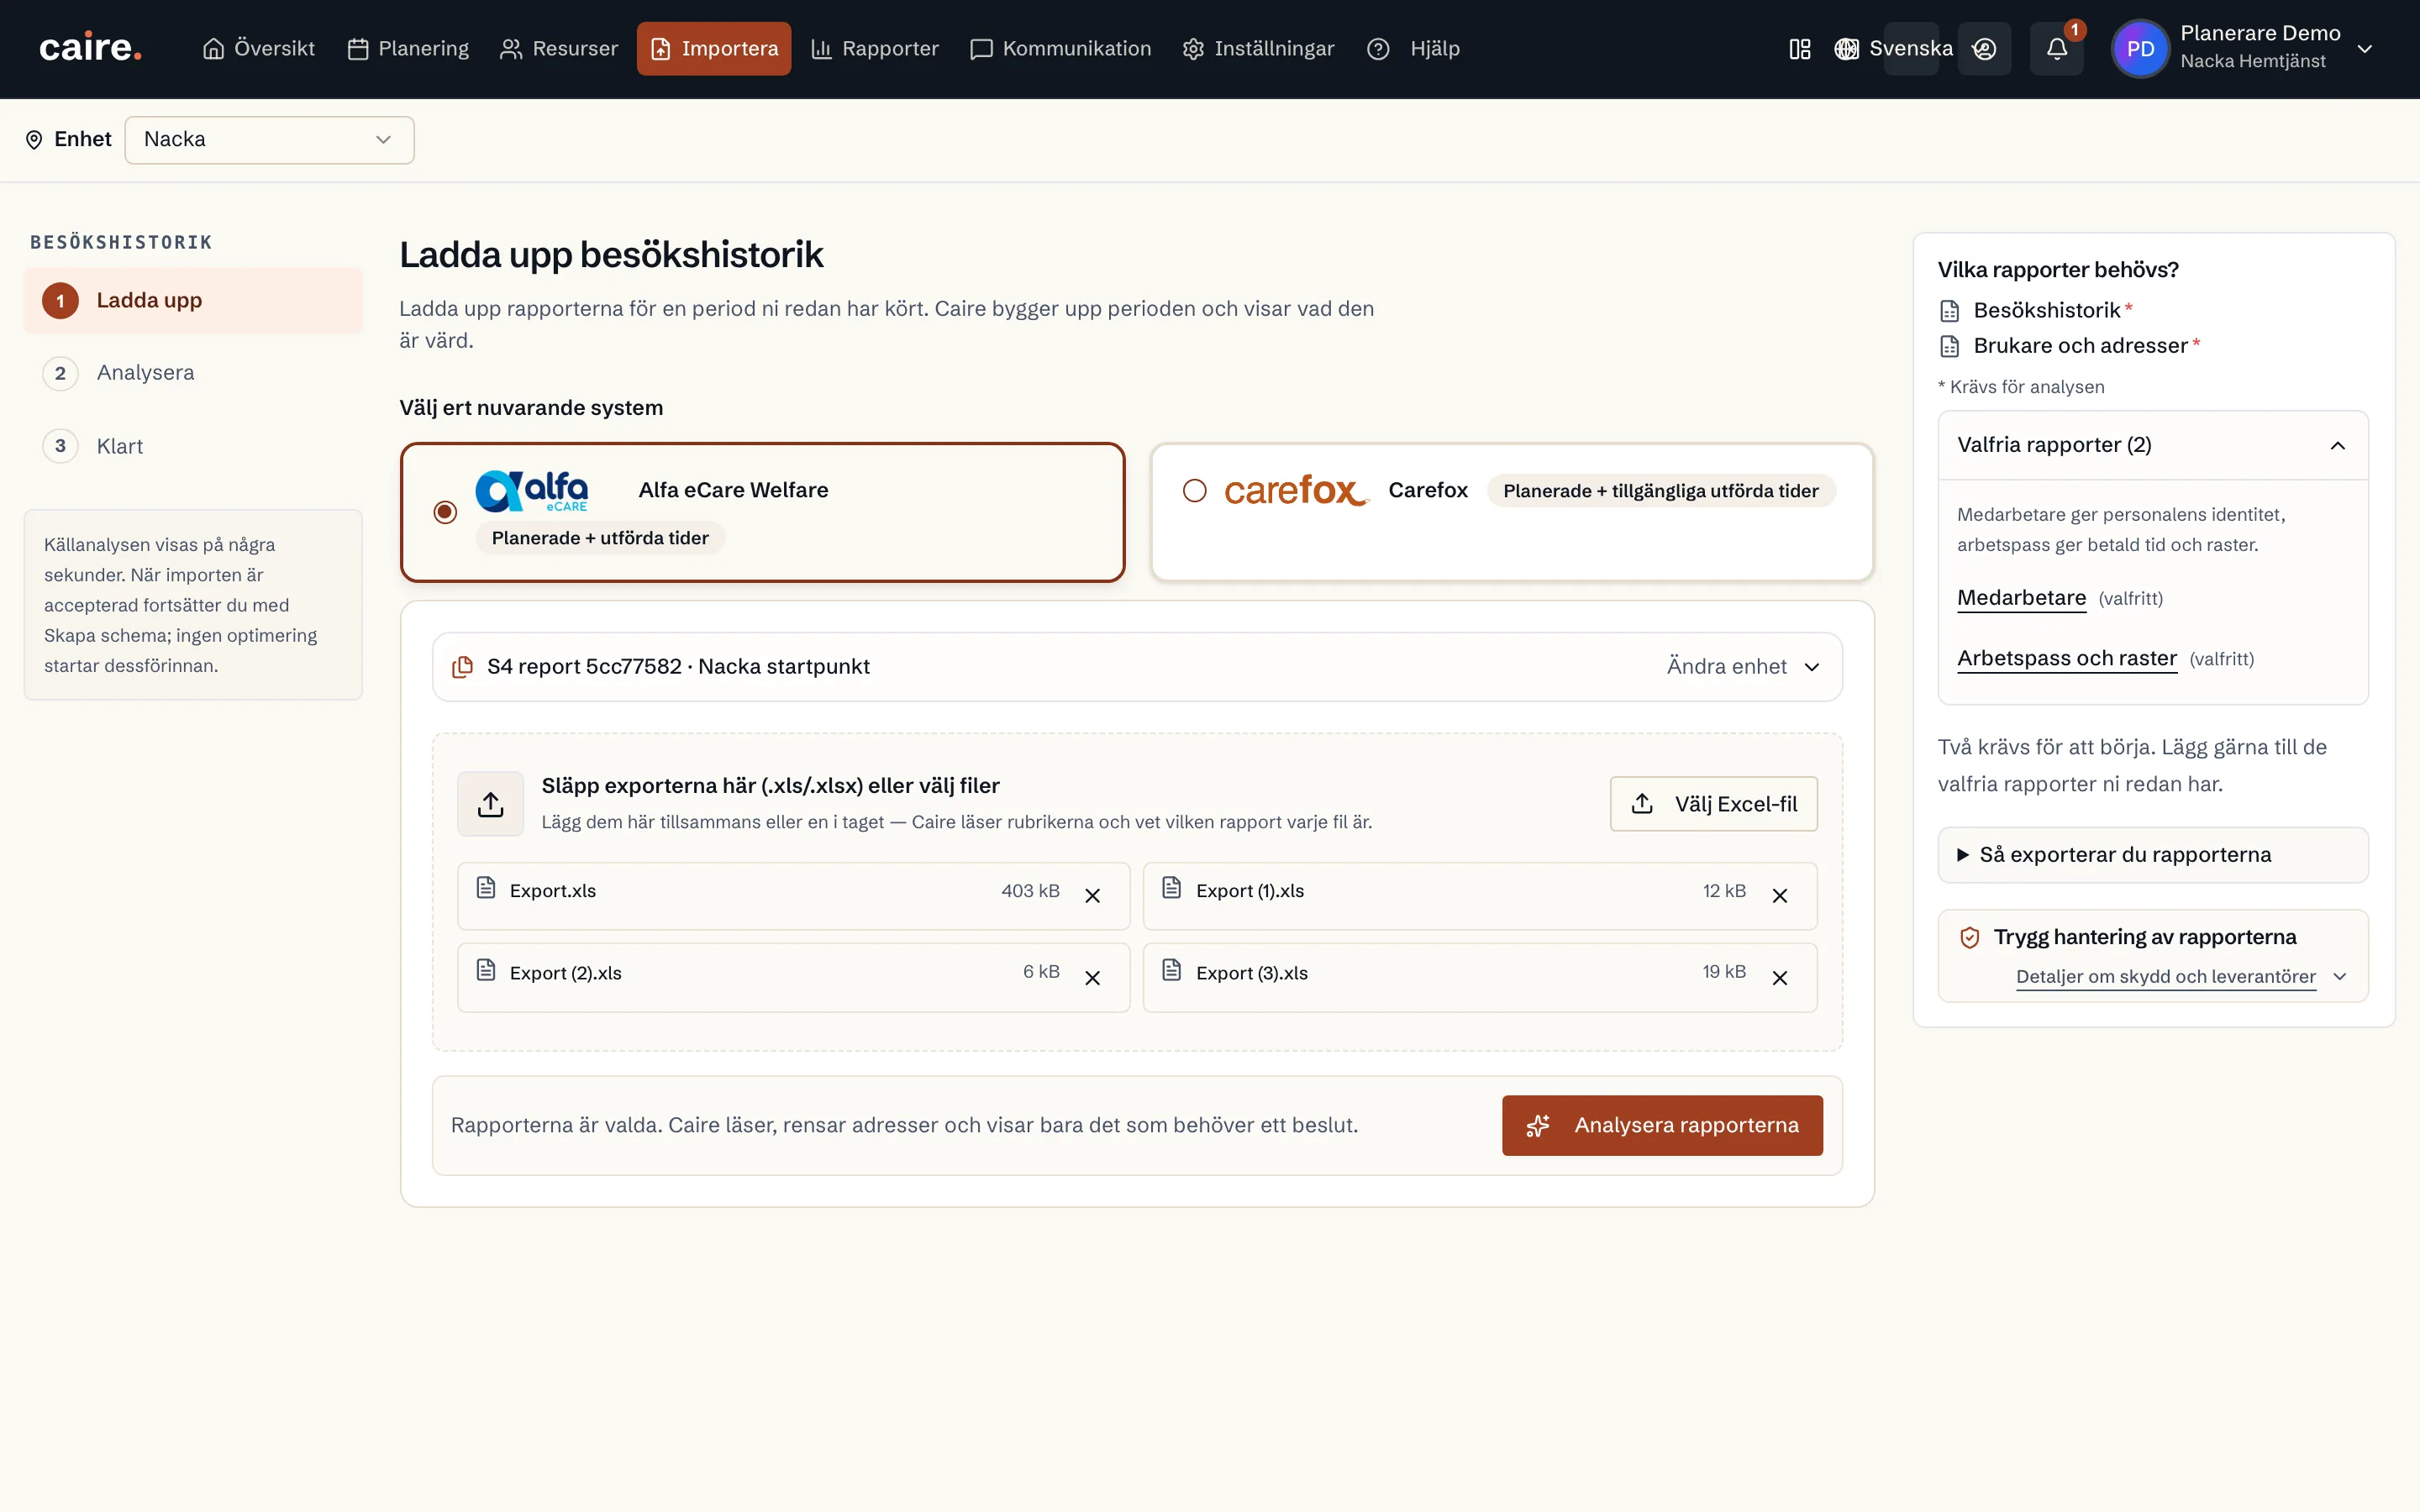Select Alfa eCare Welfare radio button
Screen dimensions: 2420x1512
[x=445, y=512]
